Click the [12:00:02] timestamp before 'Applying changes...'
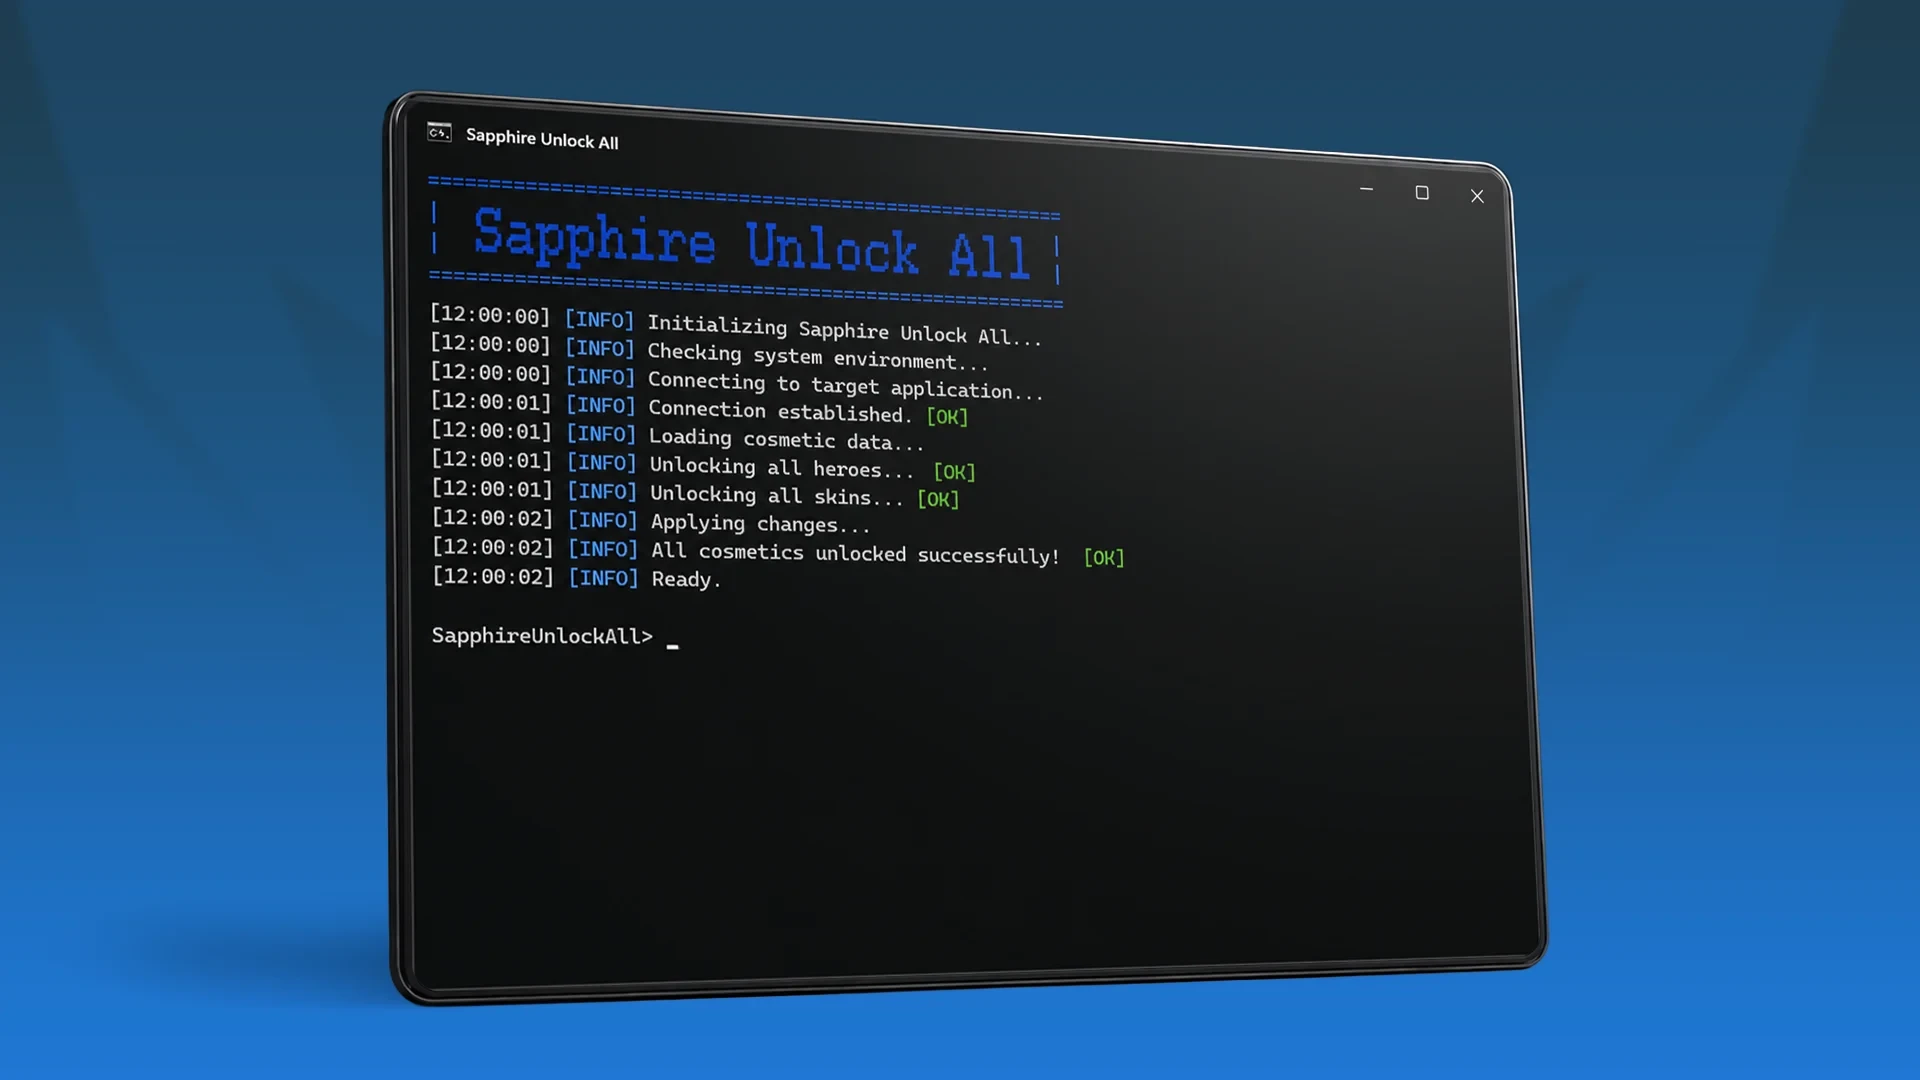 point(492,518)
